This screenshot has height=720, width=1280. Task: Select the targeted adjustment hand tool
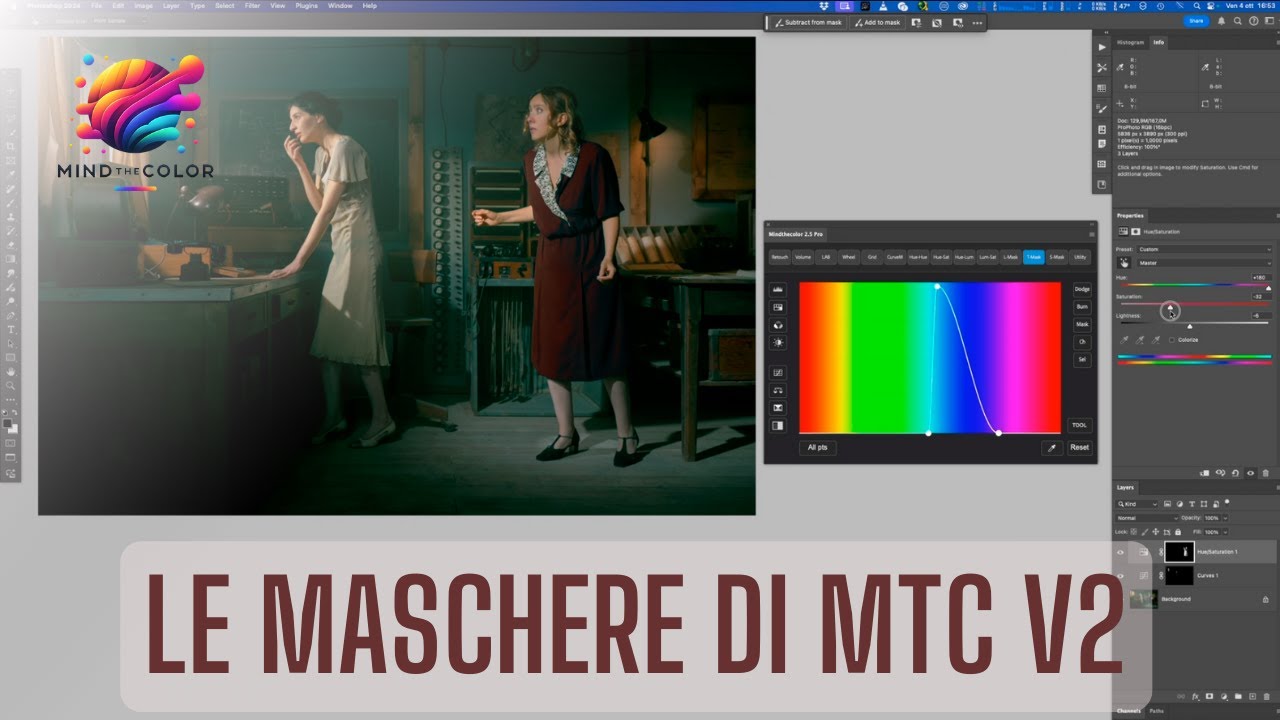(1125, 263)
